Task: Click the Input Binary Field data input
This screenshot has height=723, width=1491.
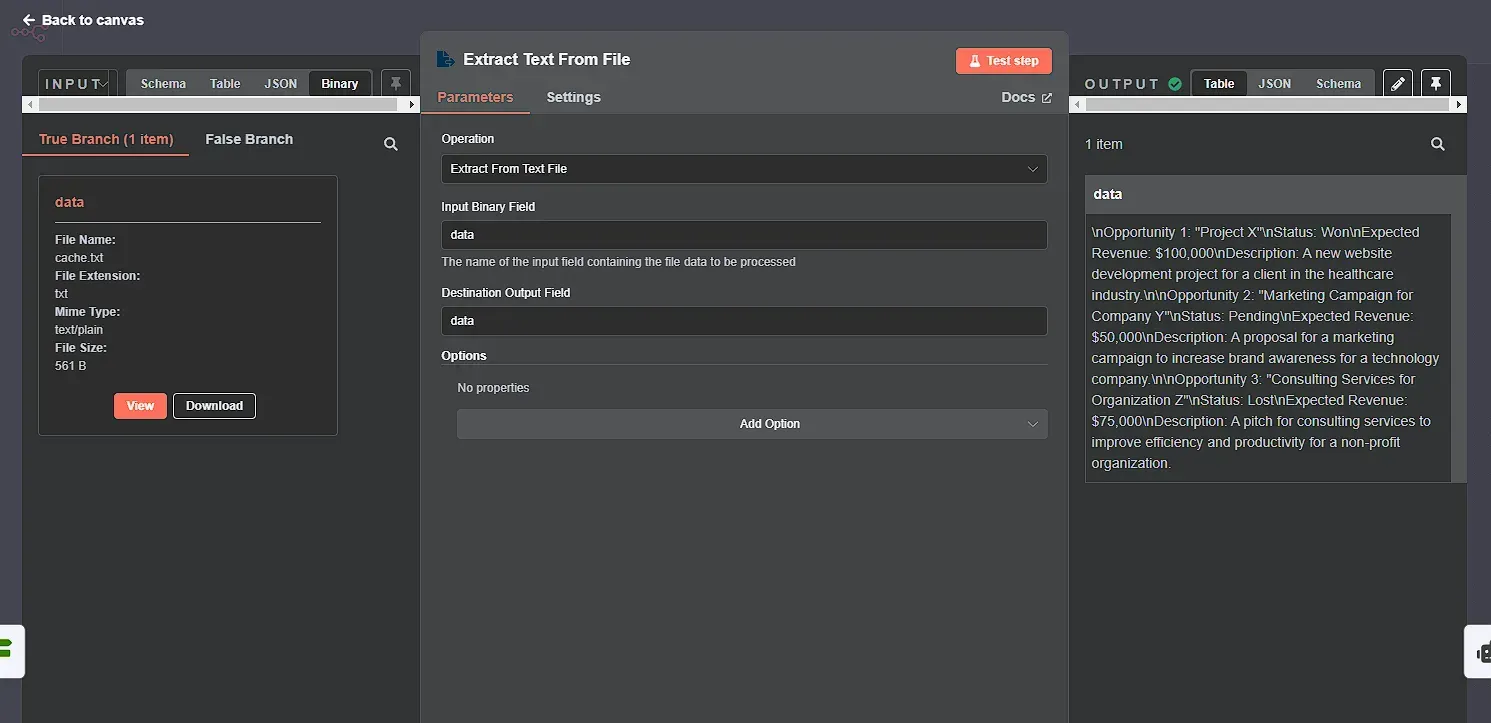Action: (x=743, y=234)
